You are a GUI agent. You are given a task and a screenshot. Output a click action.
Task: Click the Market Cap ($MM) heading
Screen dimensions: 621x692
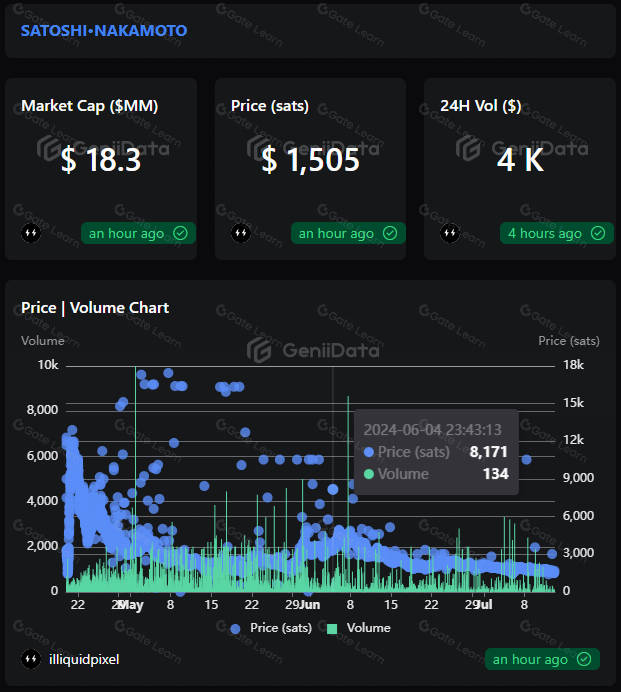point(90,106)
